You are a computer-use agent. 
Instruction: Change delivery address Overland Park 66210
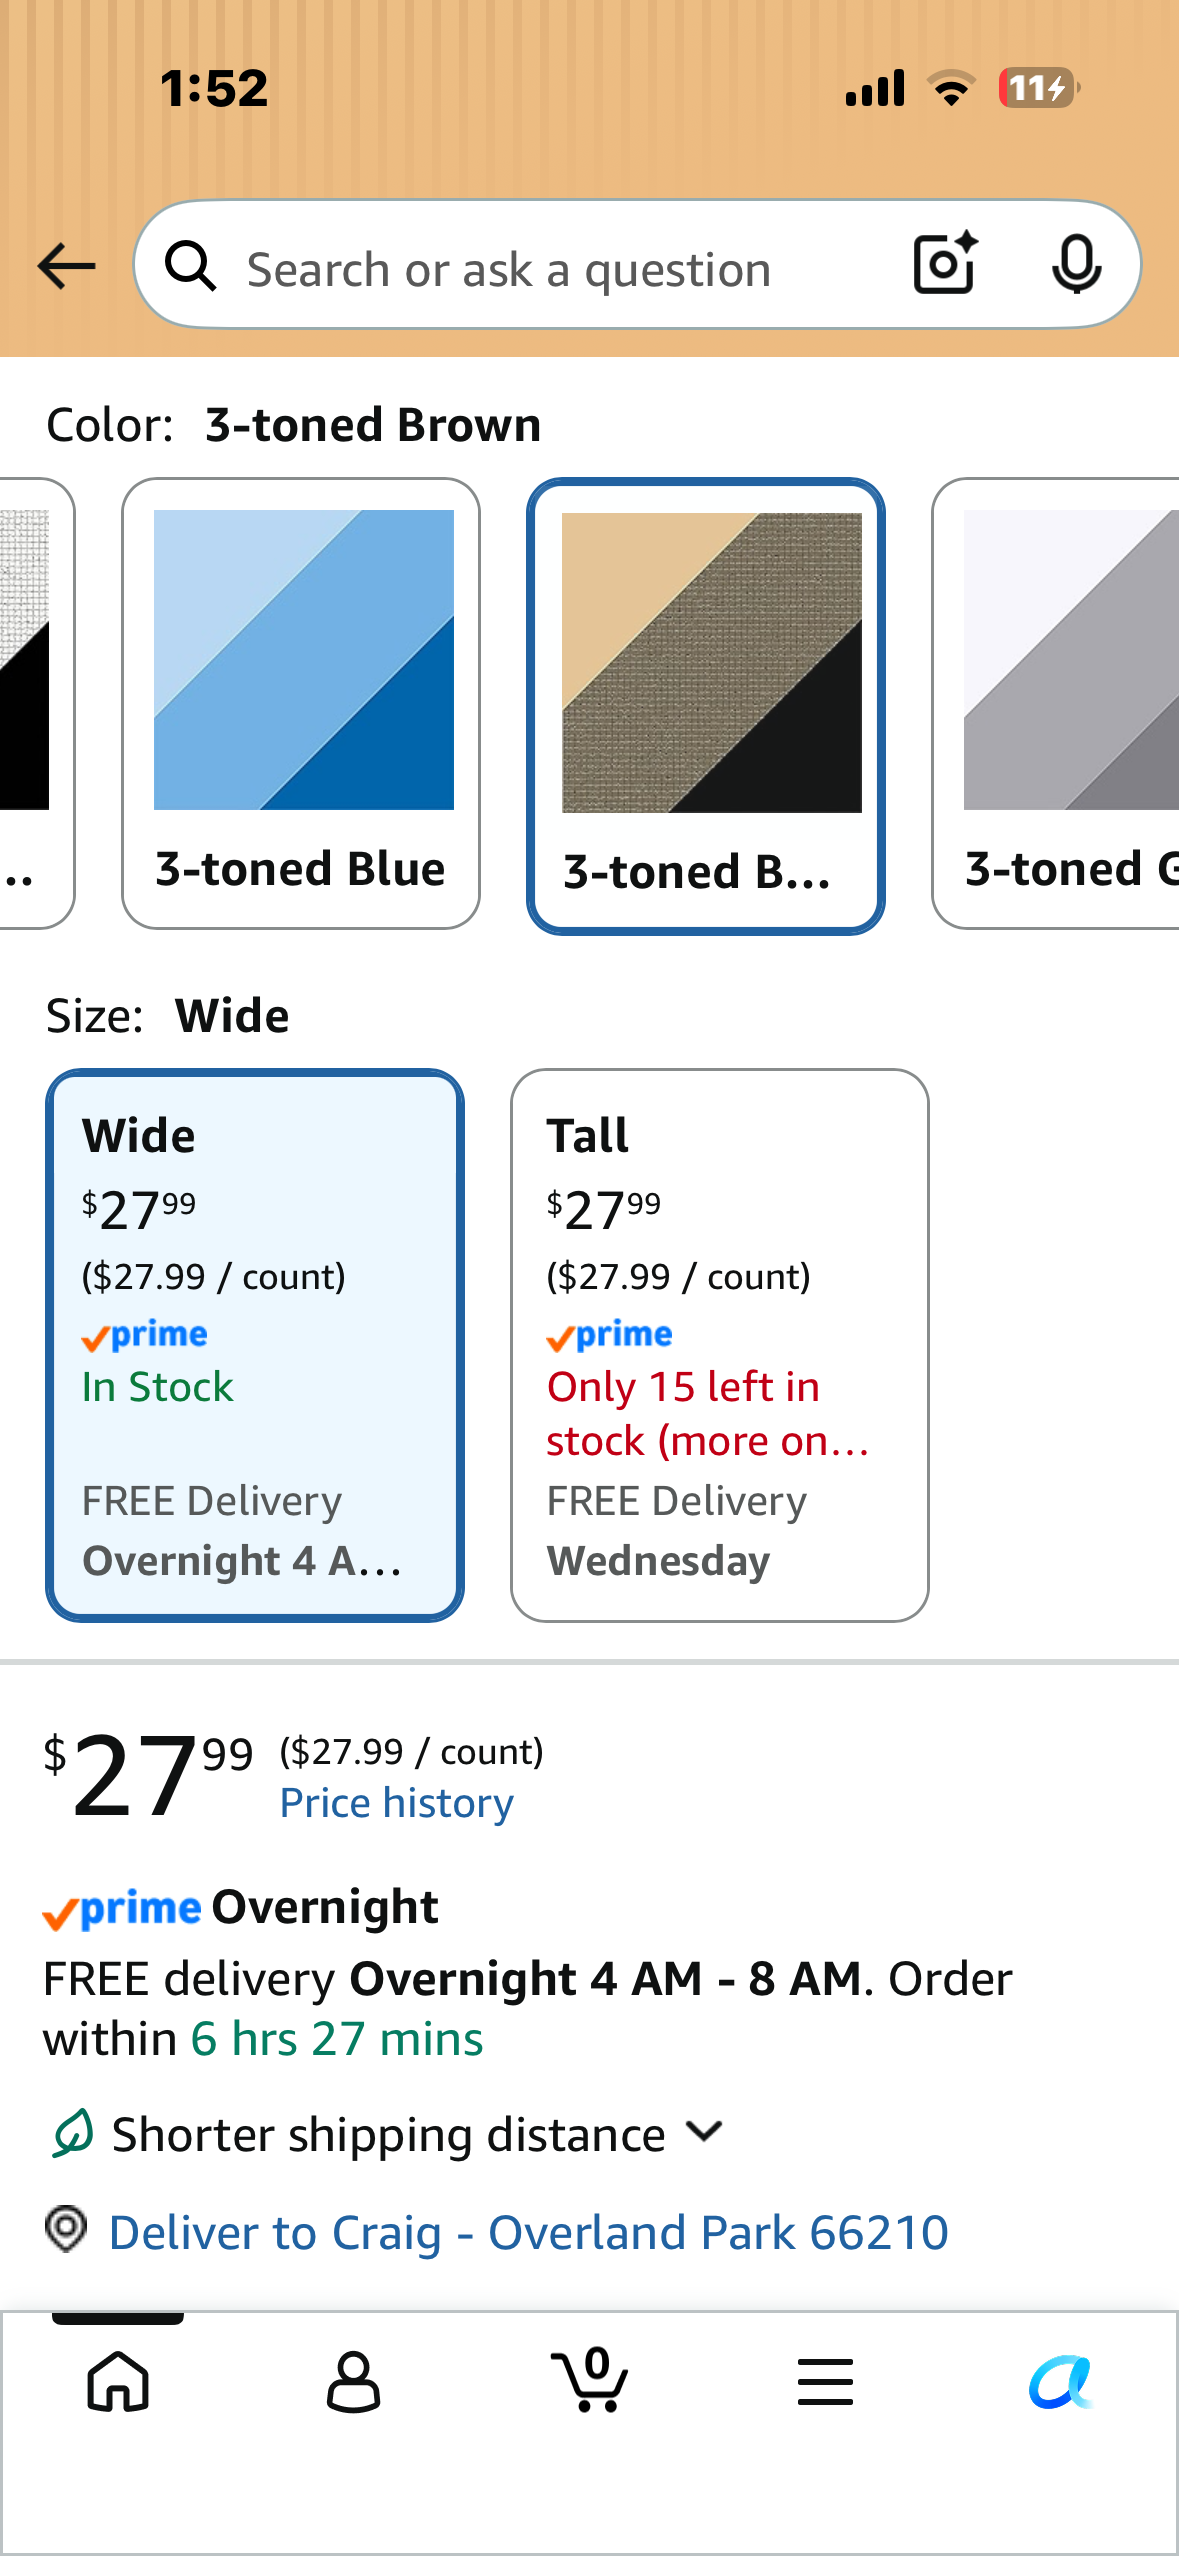click(528, 2232)
